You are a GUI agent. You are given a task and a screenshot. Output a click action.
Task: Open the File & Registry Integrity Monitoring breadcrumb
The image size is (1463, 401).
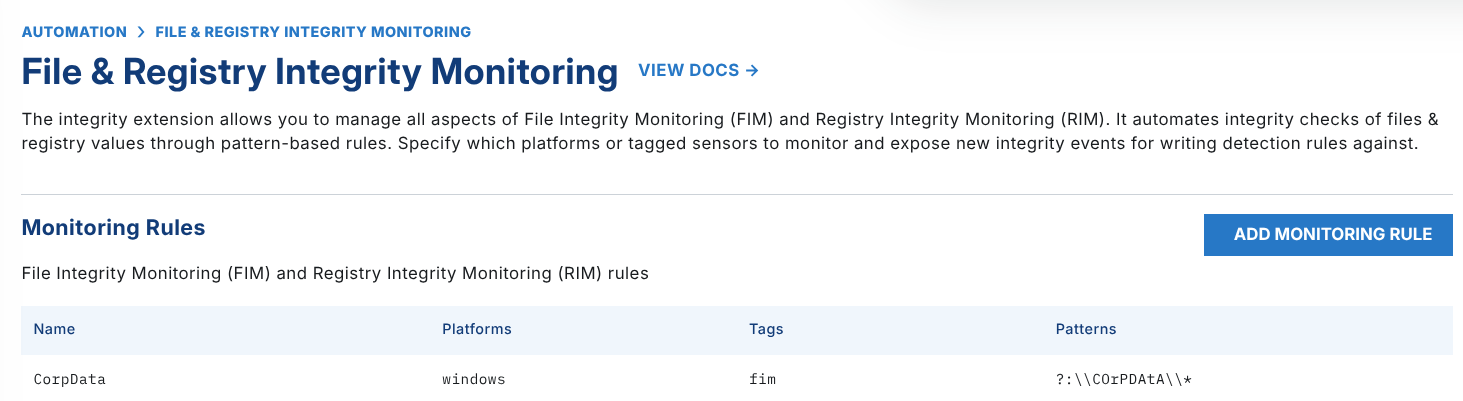[x=313, y=32]
